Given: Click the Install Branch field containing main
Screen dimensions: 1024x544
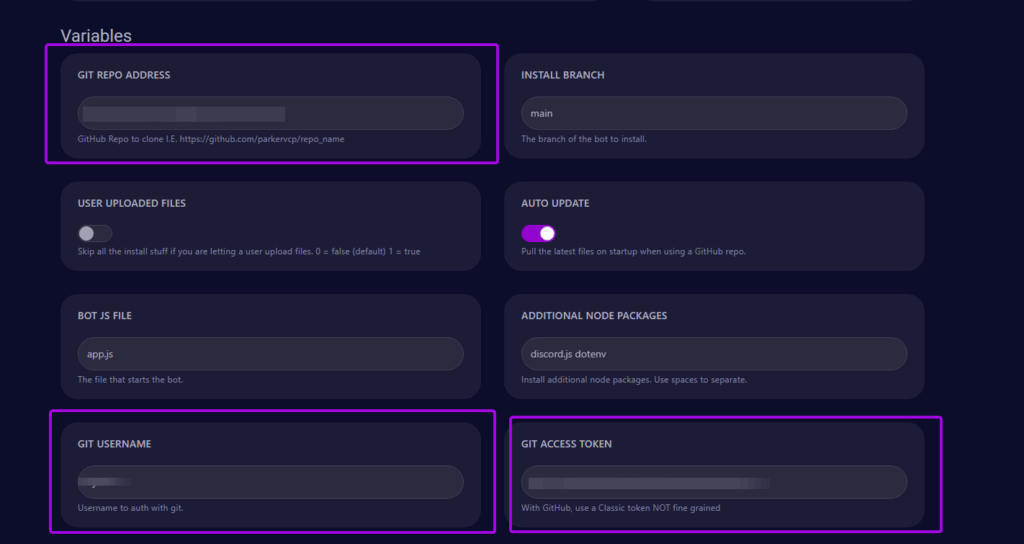Looking at the screenshot, I should (713, 113).
